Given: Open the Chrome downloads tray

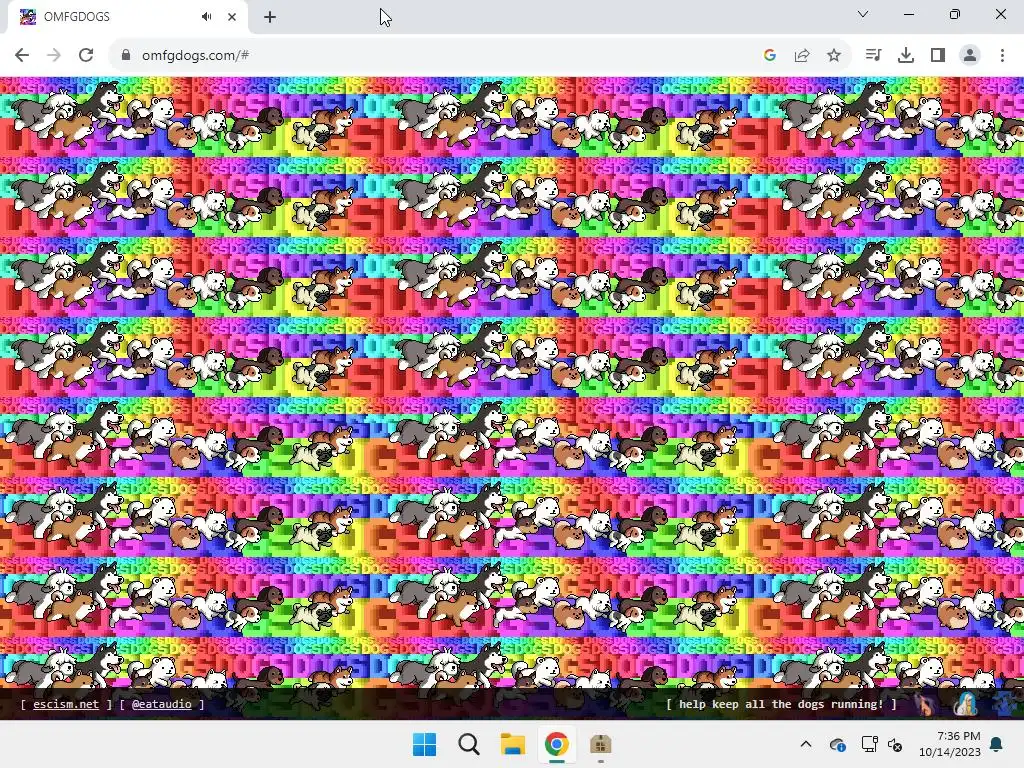Looking at the screenshot, I should 906,56.
